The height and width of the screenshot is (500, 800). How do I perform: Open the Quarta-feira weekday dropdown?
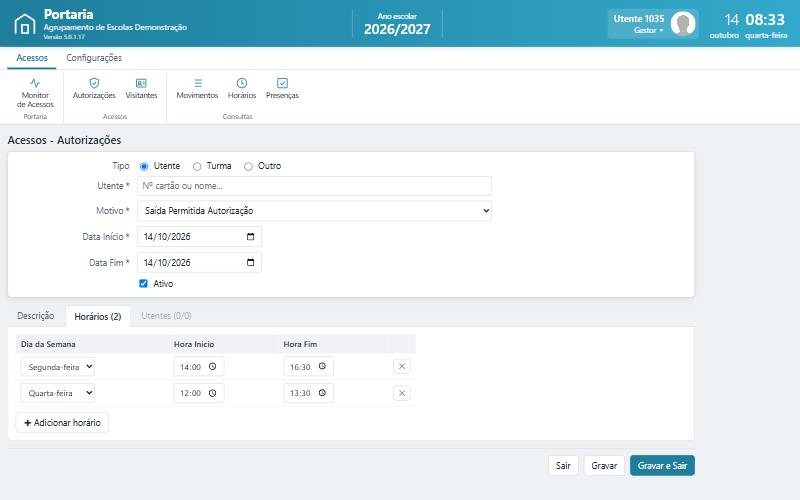58,393
